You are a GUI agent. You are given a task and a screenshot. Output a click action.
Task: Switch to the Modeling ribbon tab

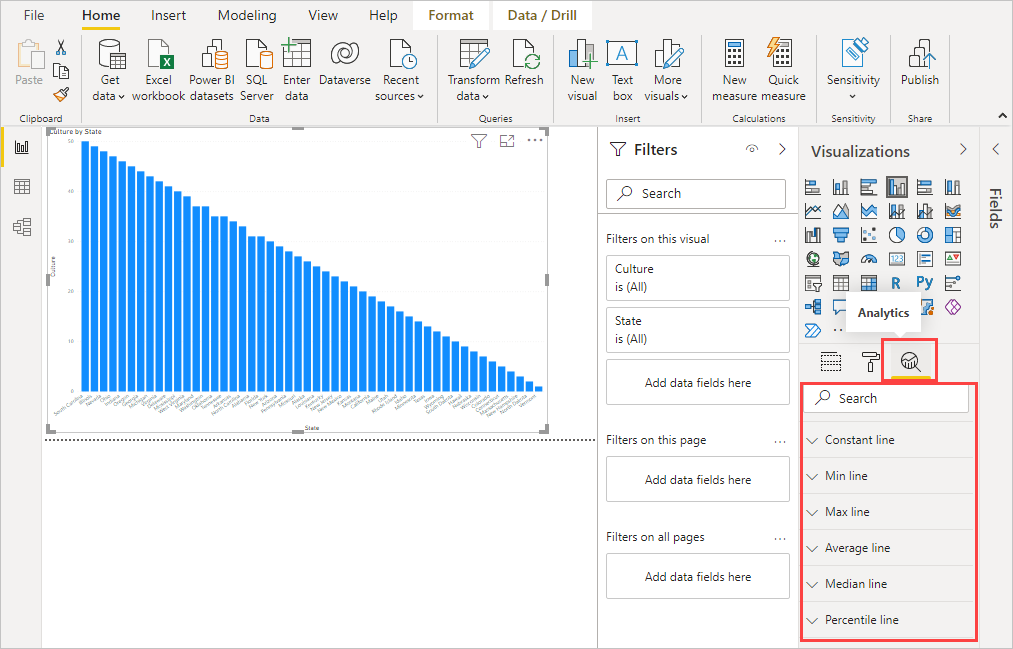246,15
